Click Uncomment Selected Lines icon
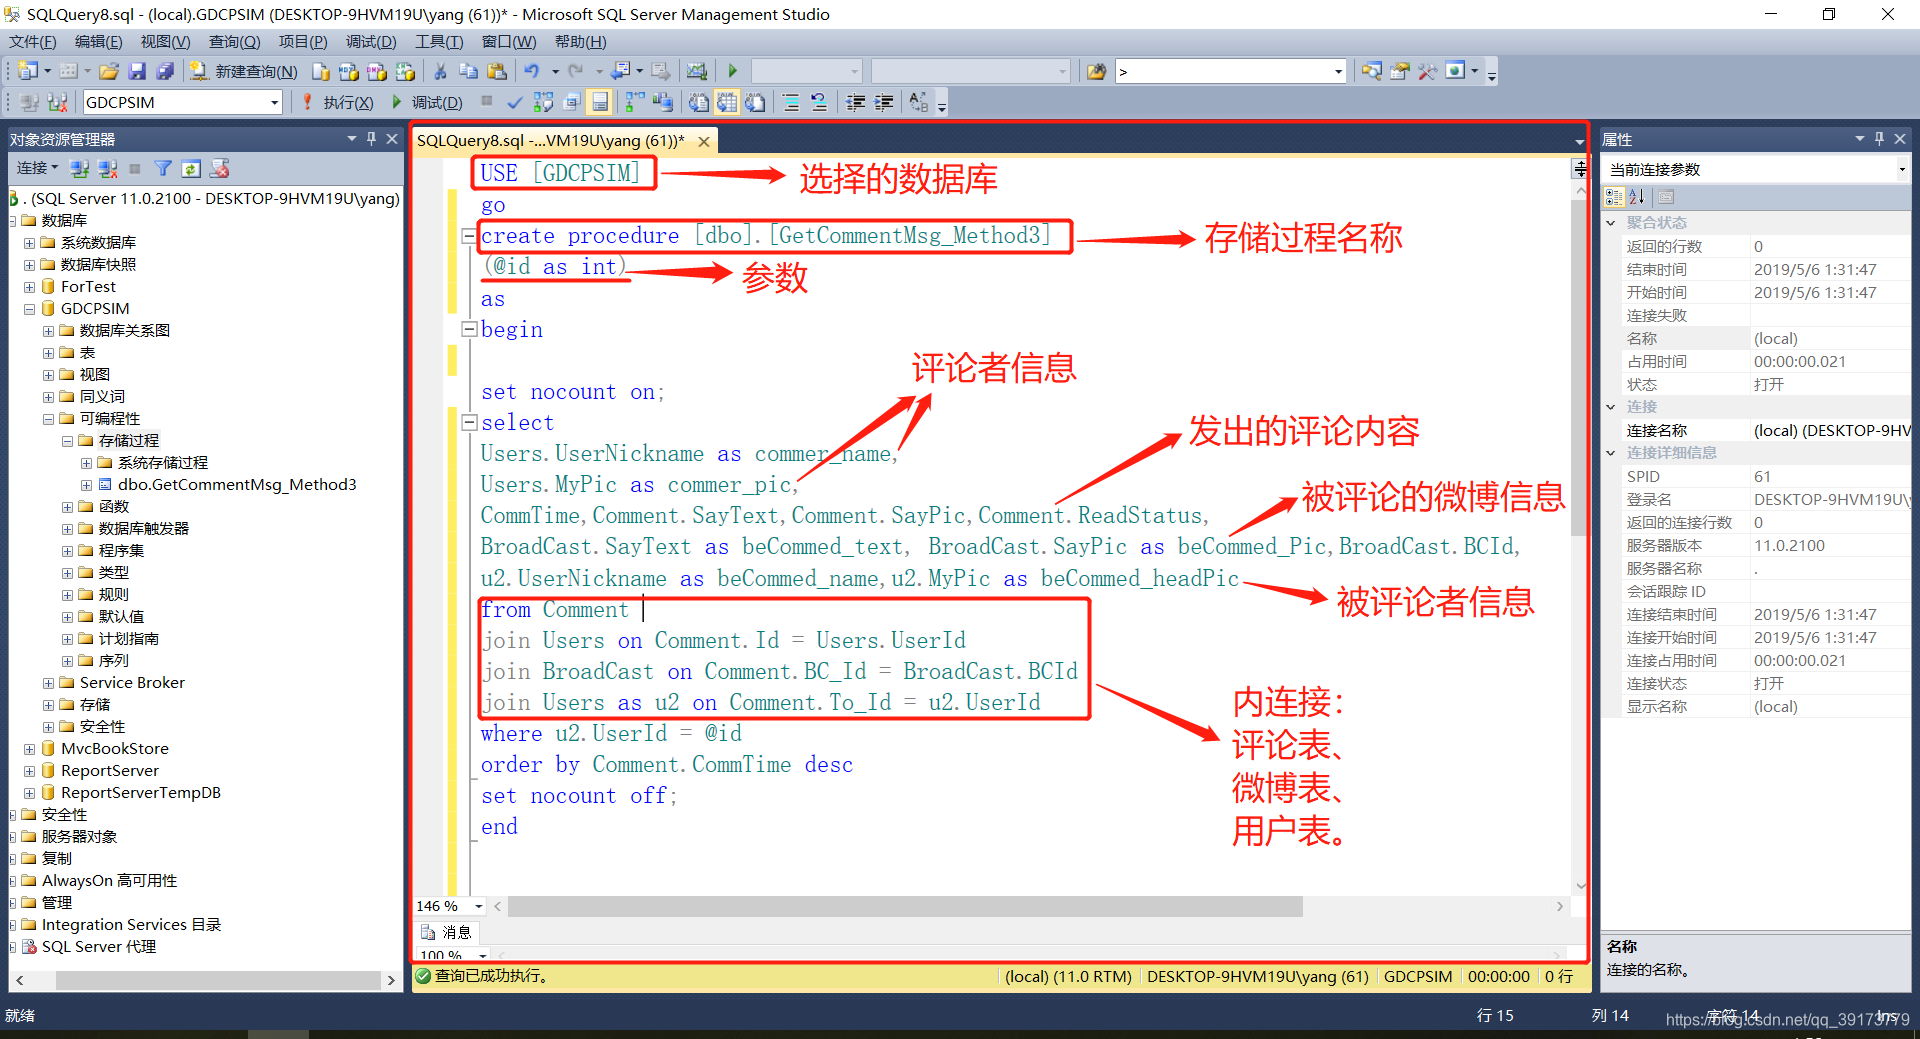The image size is (1920, 1039). (x=819, y=102)
